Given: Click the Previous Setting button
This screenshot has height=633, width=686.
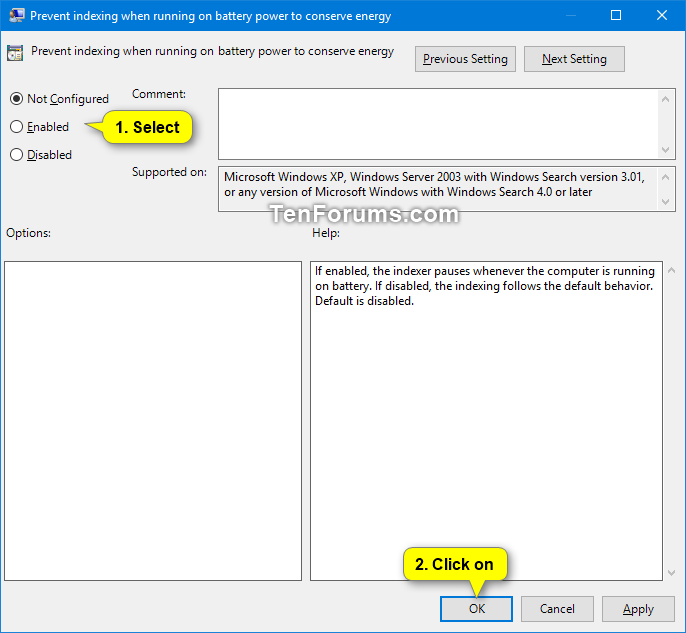Looking at the screenshot, I should (x=465, y=59).
